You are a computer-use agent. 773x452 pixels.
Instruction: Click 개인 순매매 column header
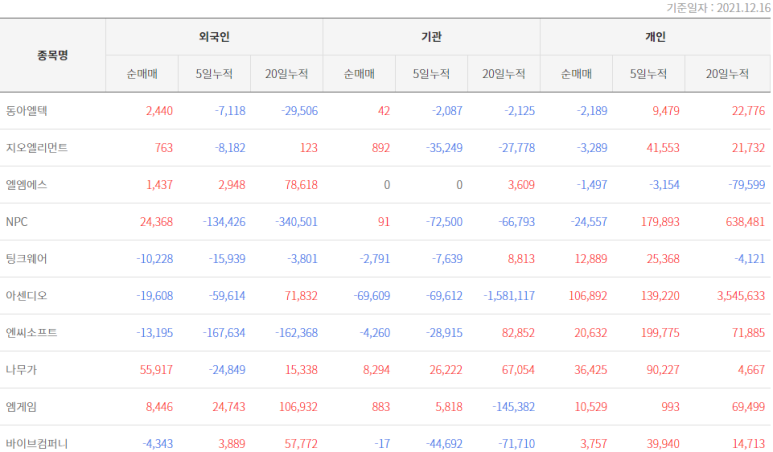click(576, 74)
